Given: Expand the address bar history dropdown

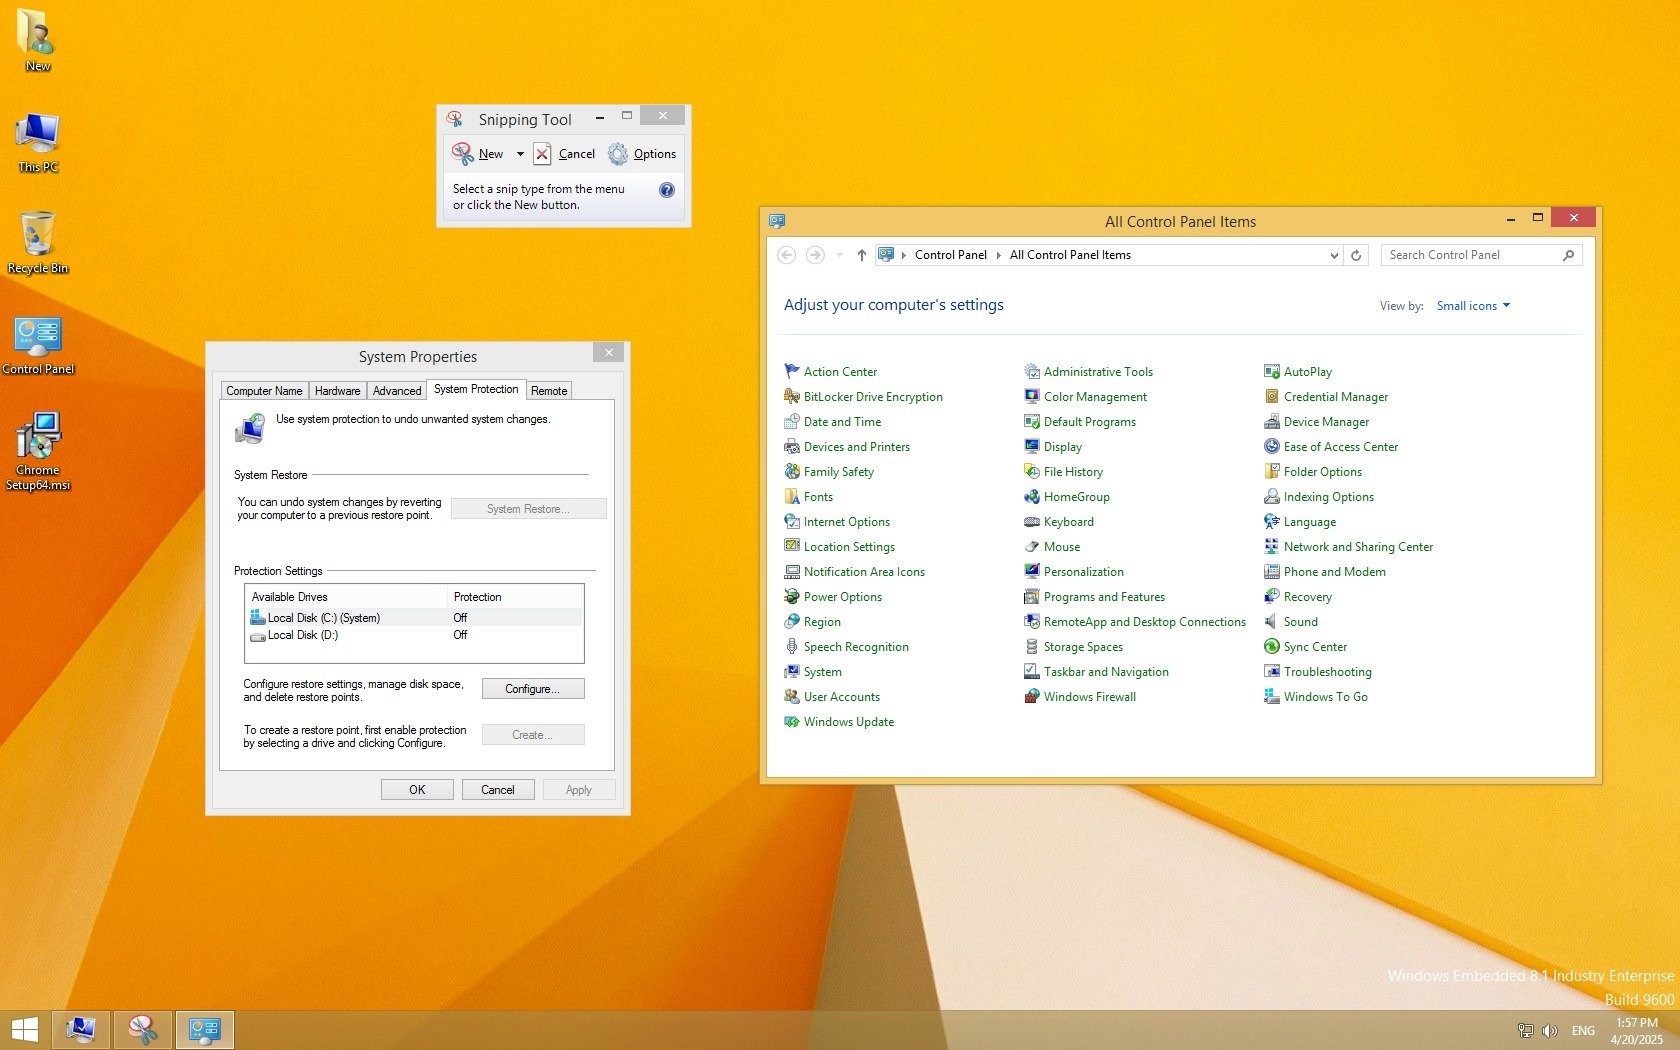Looking at the screenshot, I should tap(1333, 255).
